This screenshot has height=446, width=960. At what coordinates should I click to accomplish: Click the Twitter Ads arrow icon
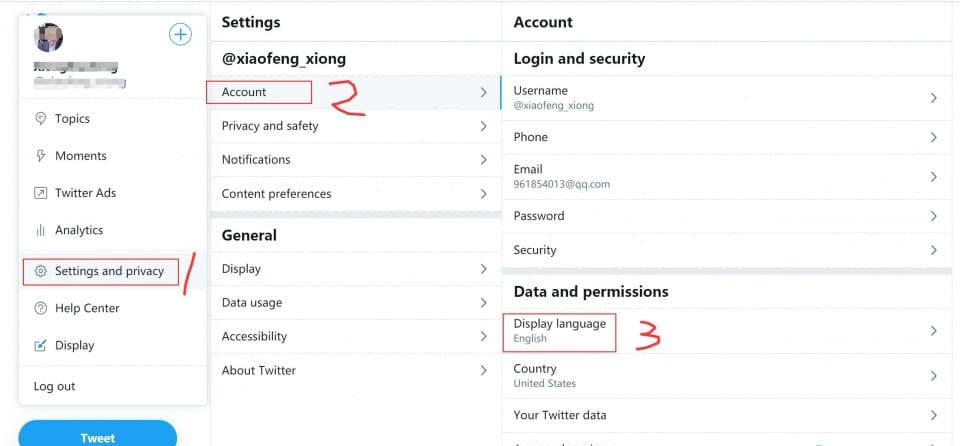41,193
